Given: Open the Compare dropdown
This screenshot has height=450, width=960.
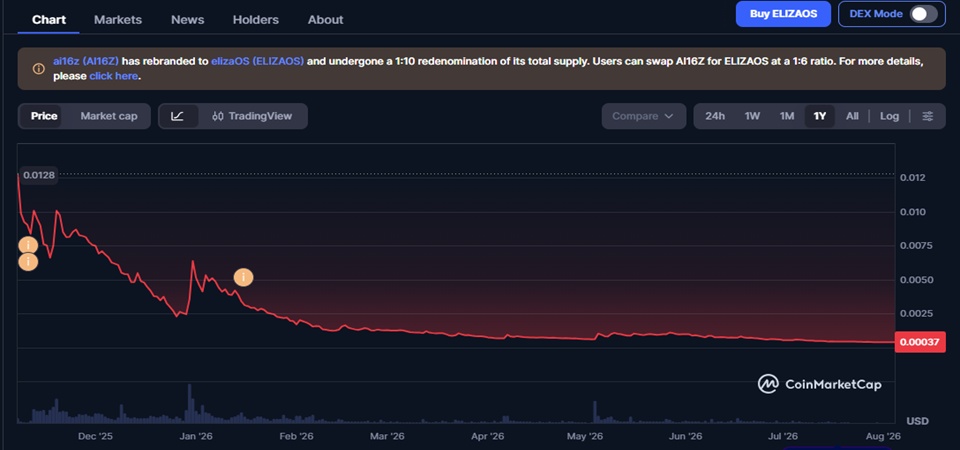Looking at the screenshot, I should (643, 116).
